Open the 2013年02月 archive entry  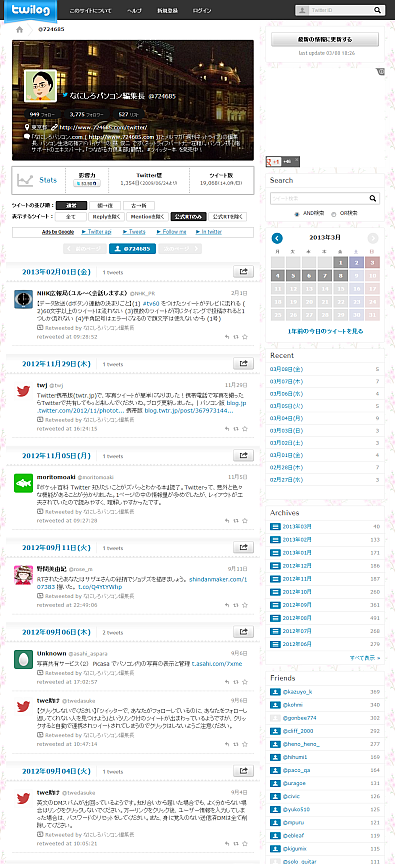click(297, 539)
